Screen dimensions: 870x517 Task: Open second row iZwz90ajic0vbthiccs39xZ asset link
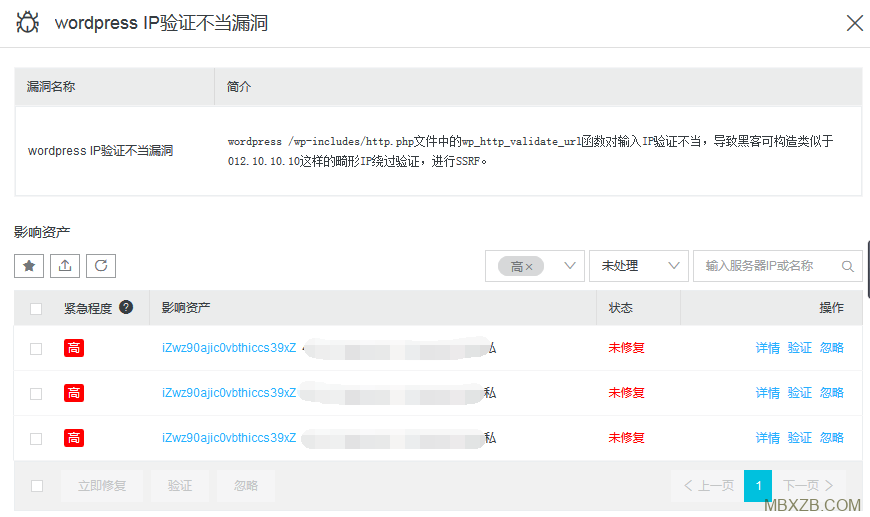[229, 393]
